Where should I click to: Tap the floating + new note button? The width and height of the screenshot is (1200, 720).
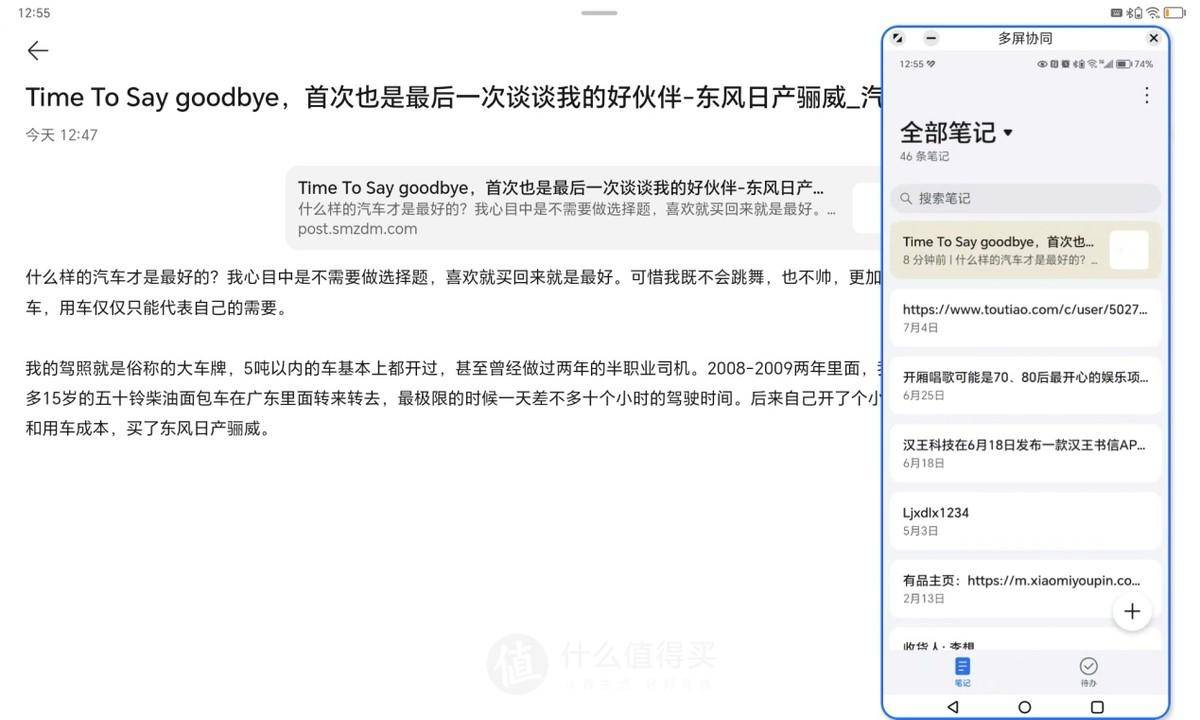click(x=1131, y=611)
